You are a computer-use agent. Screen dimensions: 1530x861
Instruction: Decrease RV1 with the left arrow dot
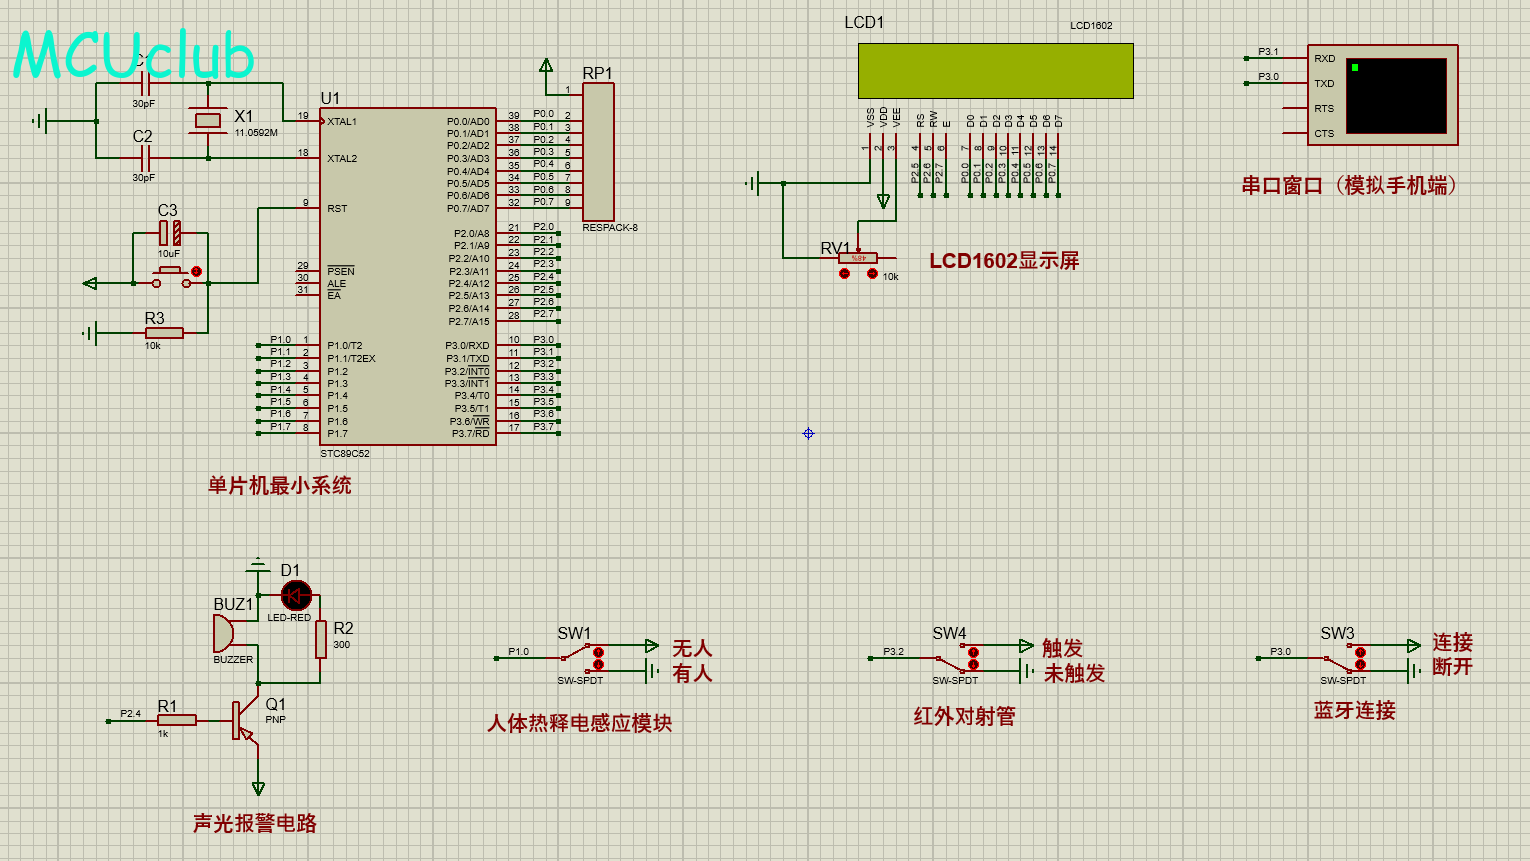click(845, 274)
